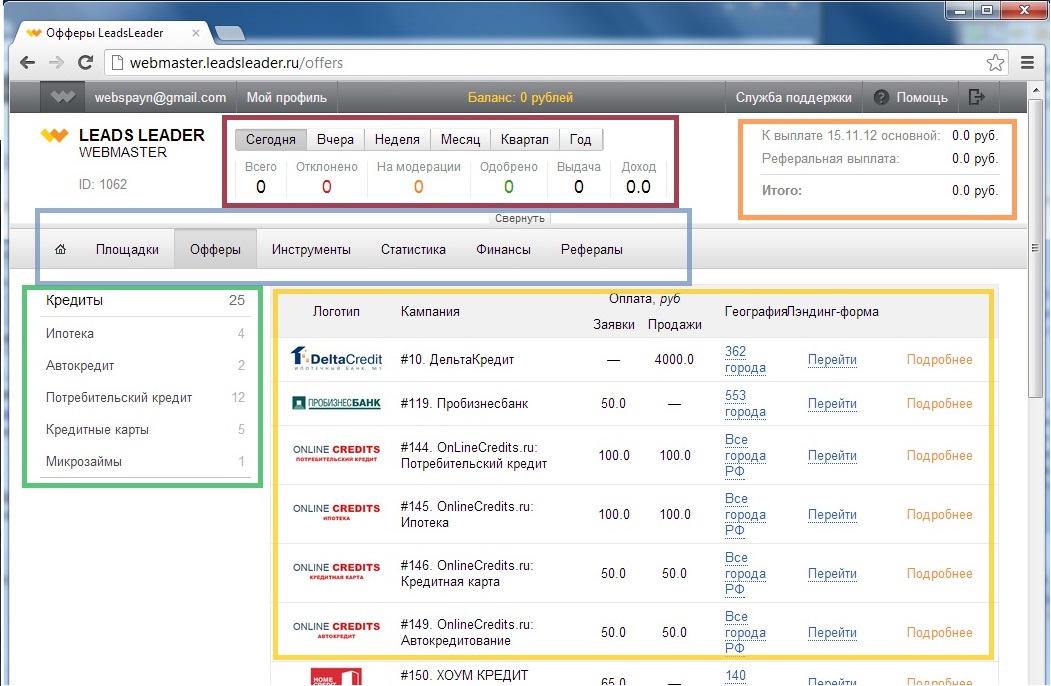The image size is (1051, 686).
Task: Select the Год period tab
Action: 580,139
